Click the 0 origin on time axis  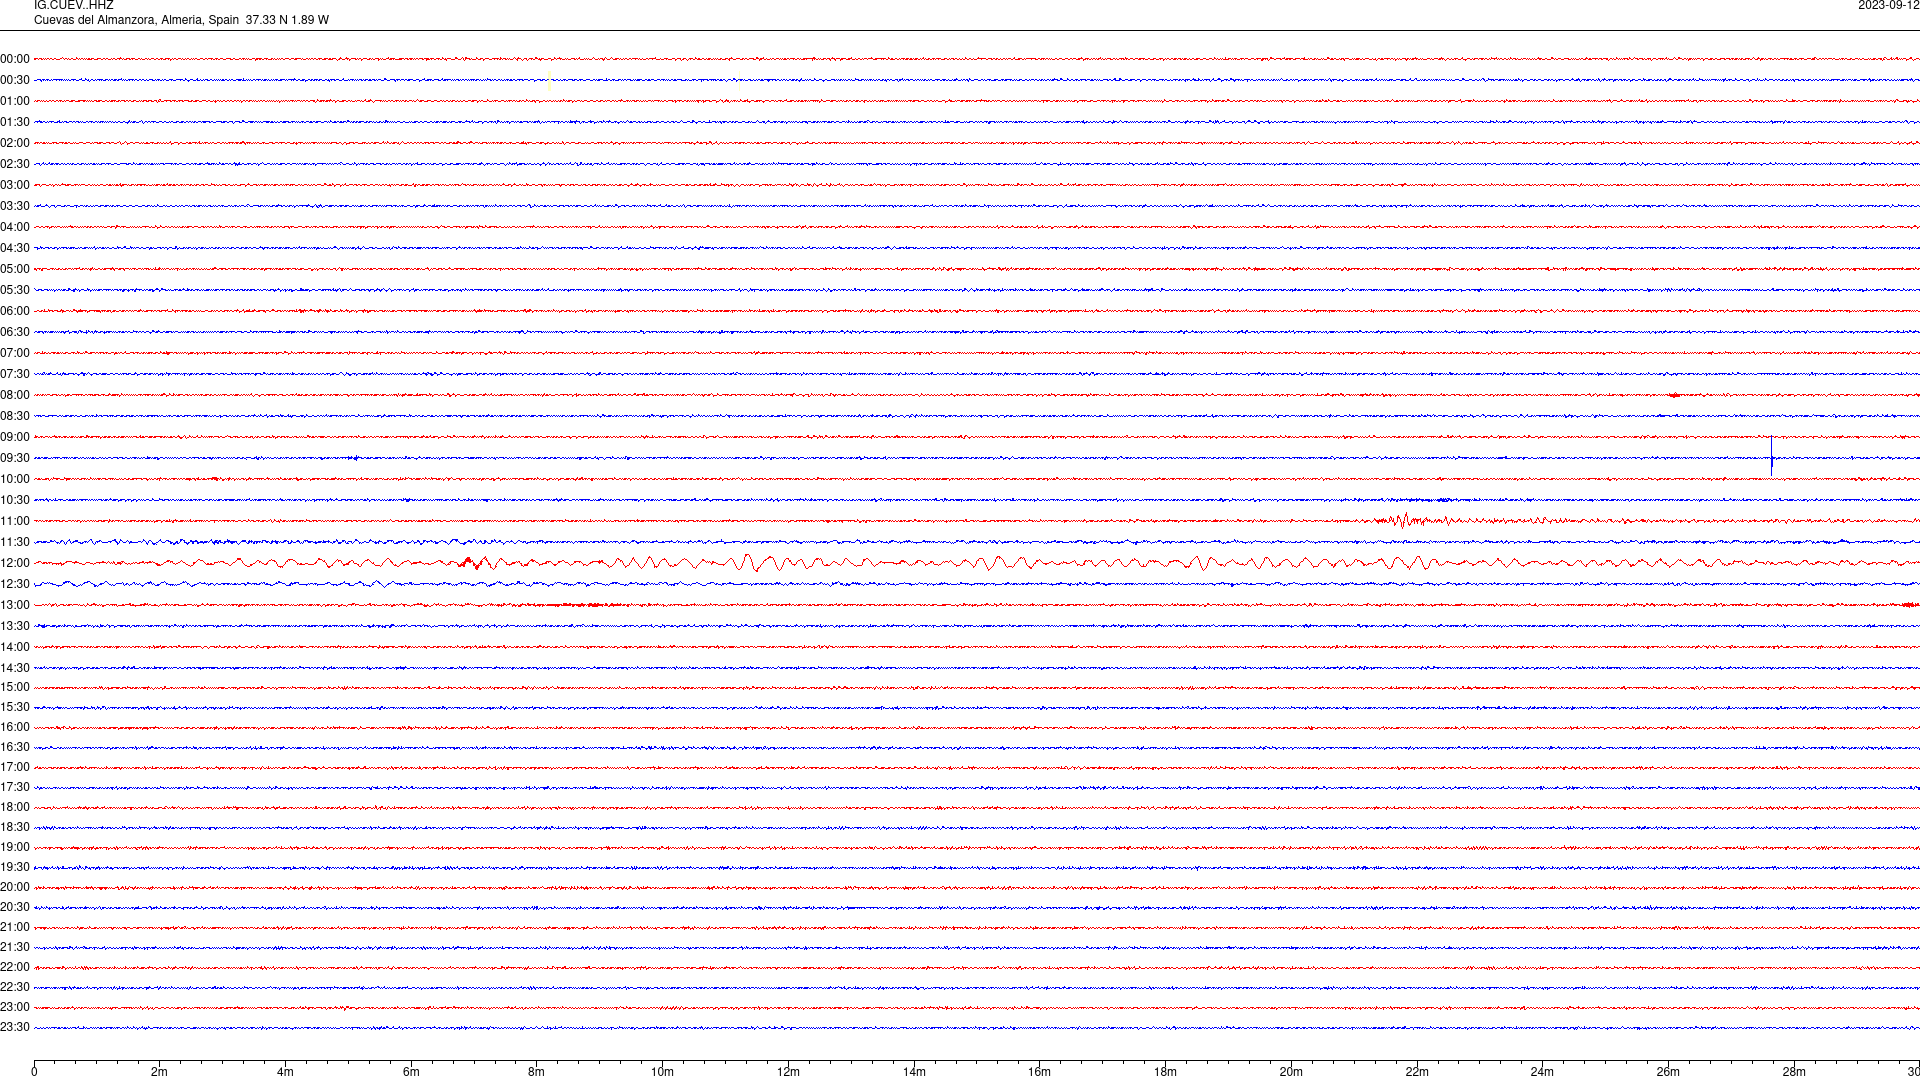(34, 1071)
